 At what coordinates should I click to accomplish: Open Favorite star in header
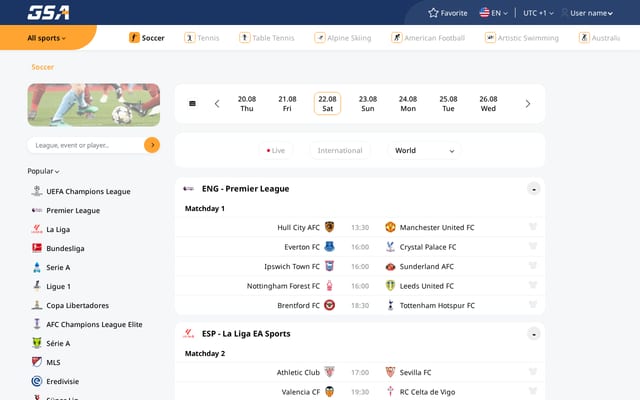pos(448,13)
